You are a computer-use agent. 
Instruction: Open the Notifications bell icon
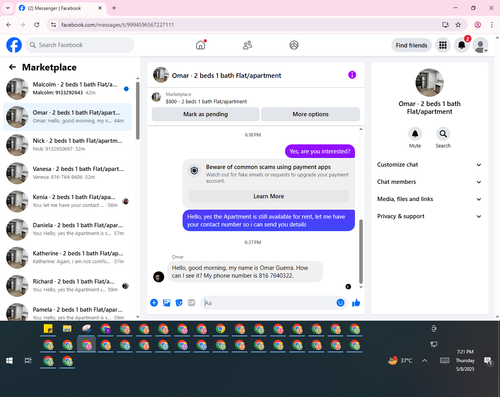pos(462,45)
